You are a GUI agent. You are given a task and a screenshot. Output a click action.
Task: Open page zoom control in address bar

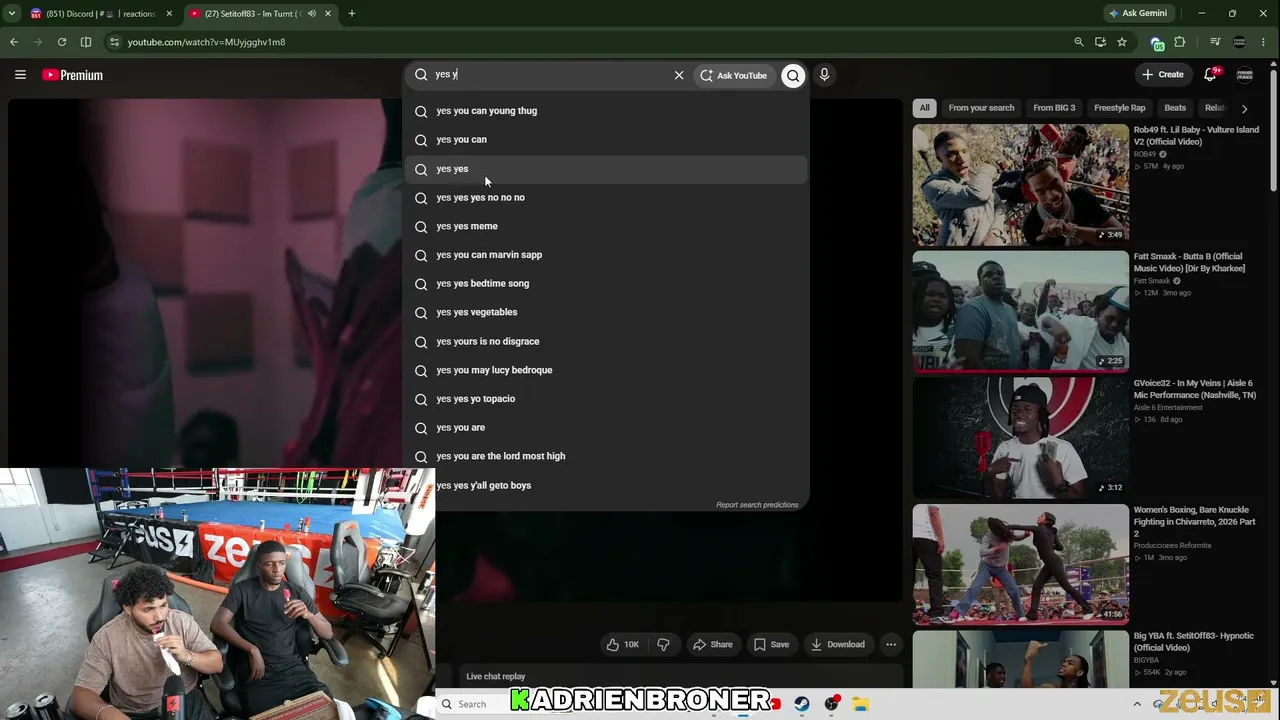[1078, 42]
